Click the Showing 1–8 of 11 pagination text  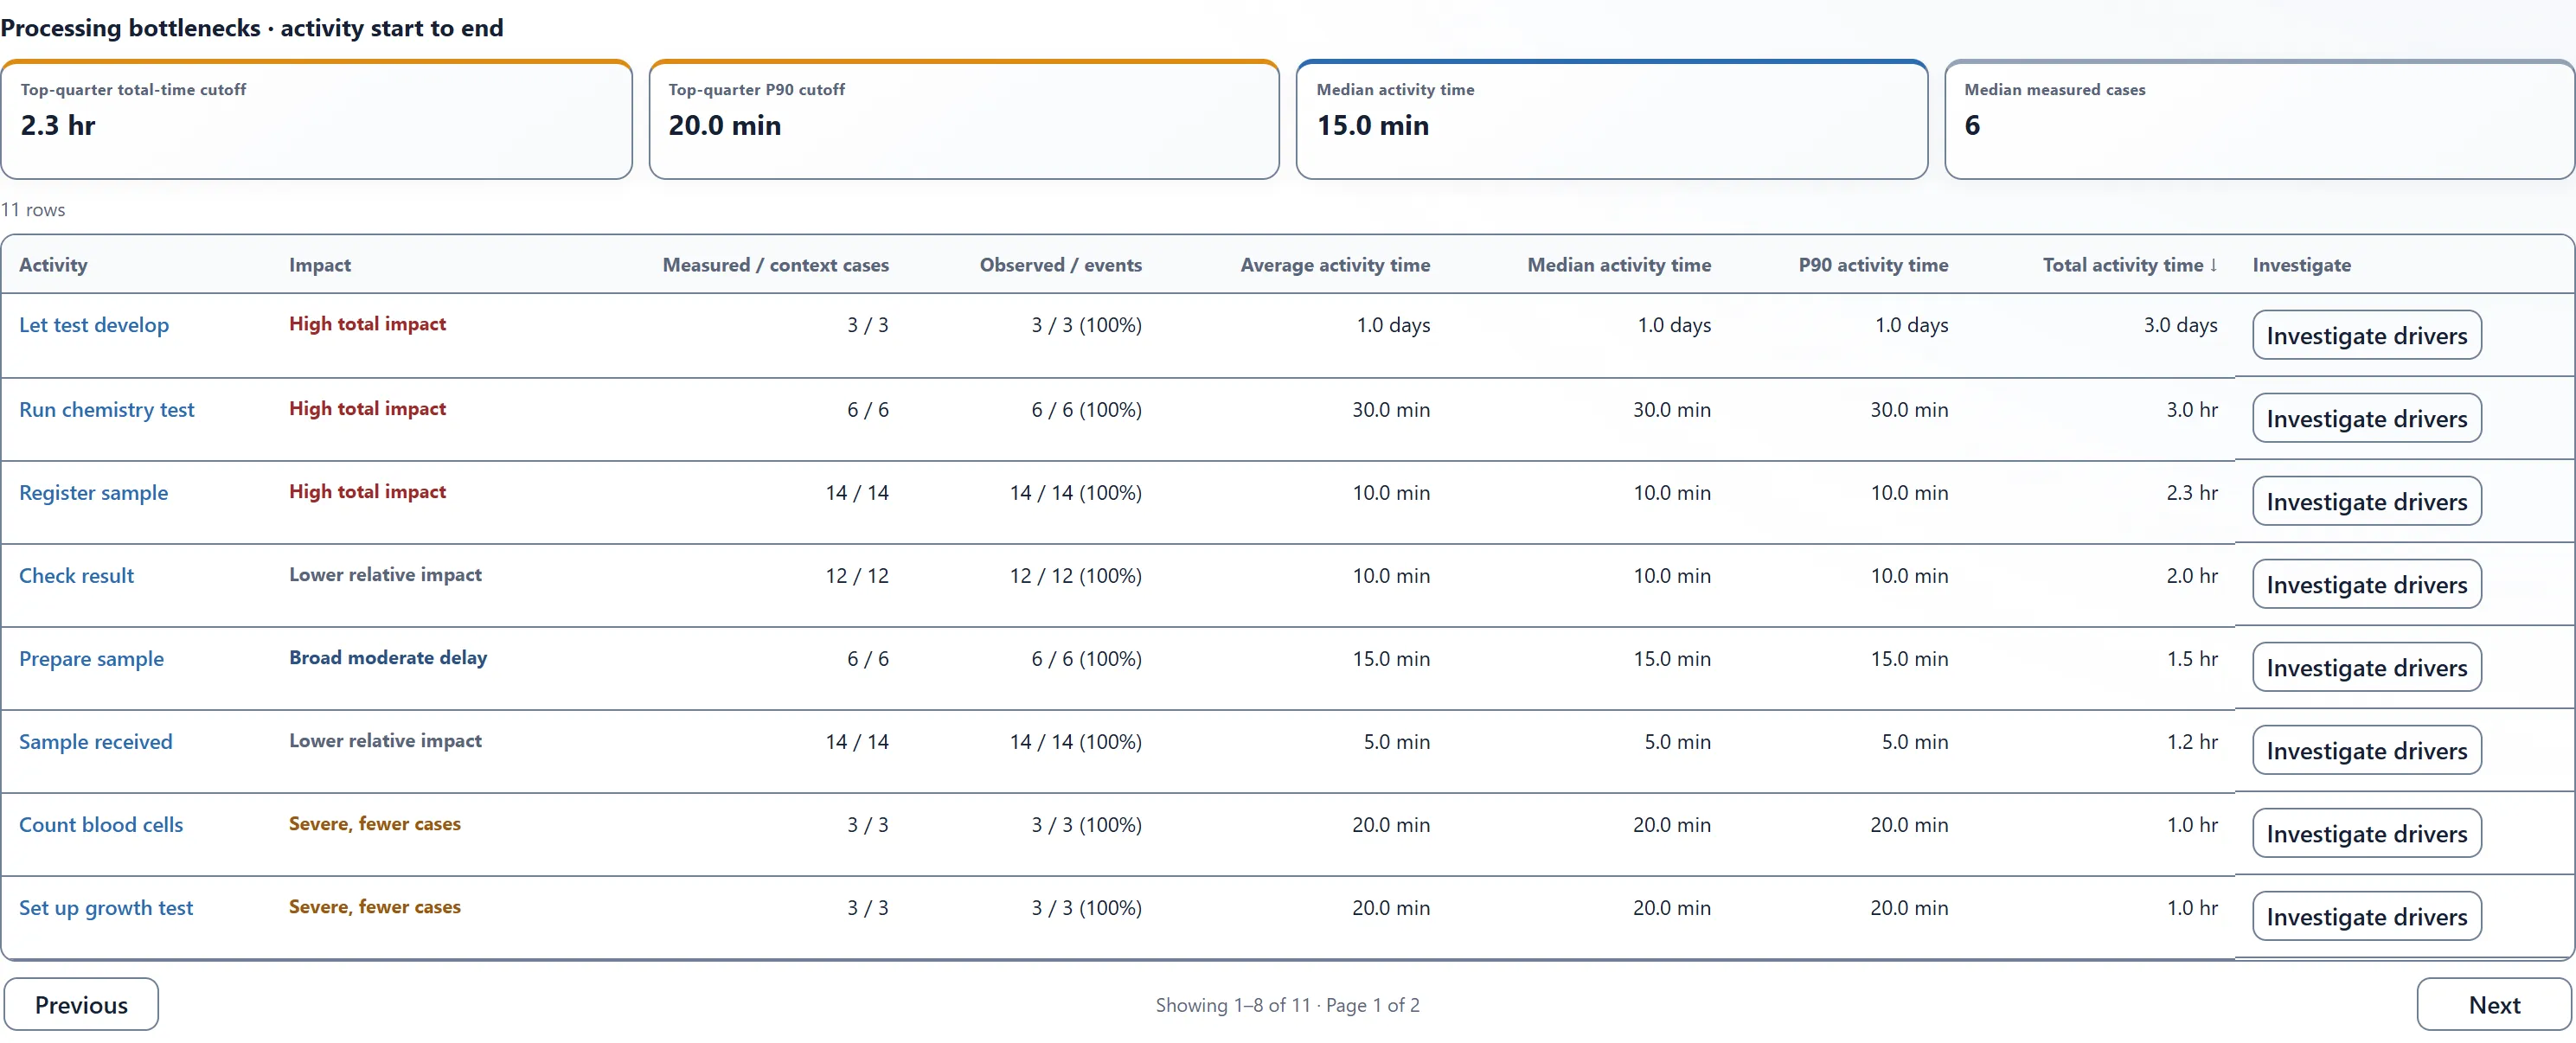pyautogui.click(x=1287, y=1005)
